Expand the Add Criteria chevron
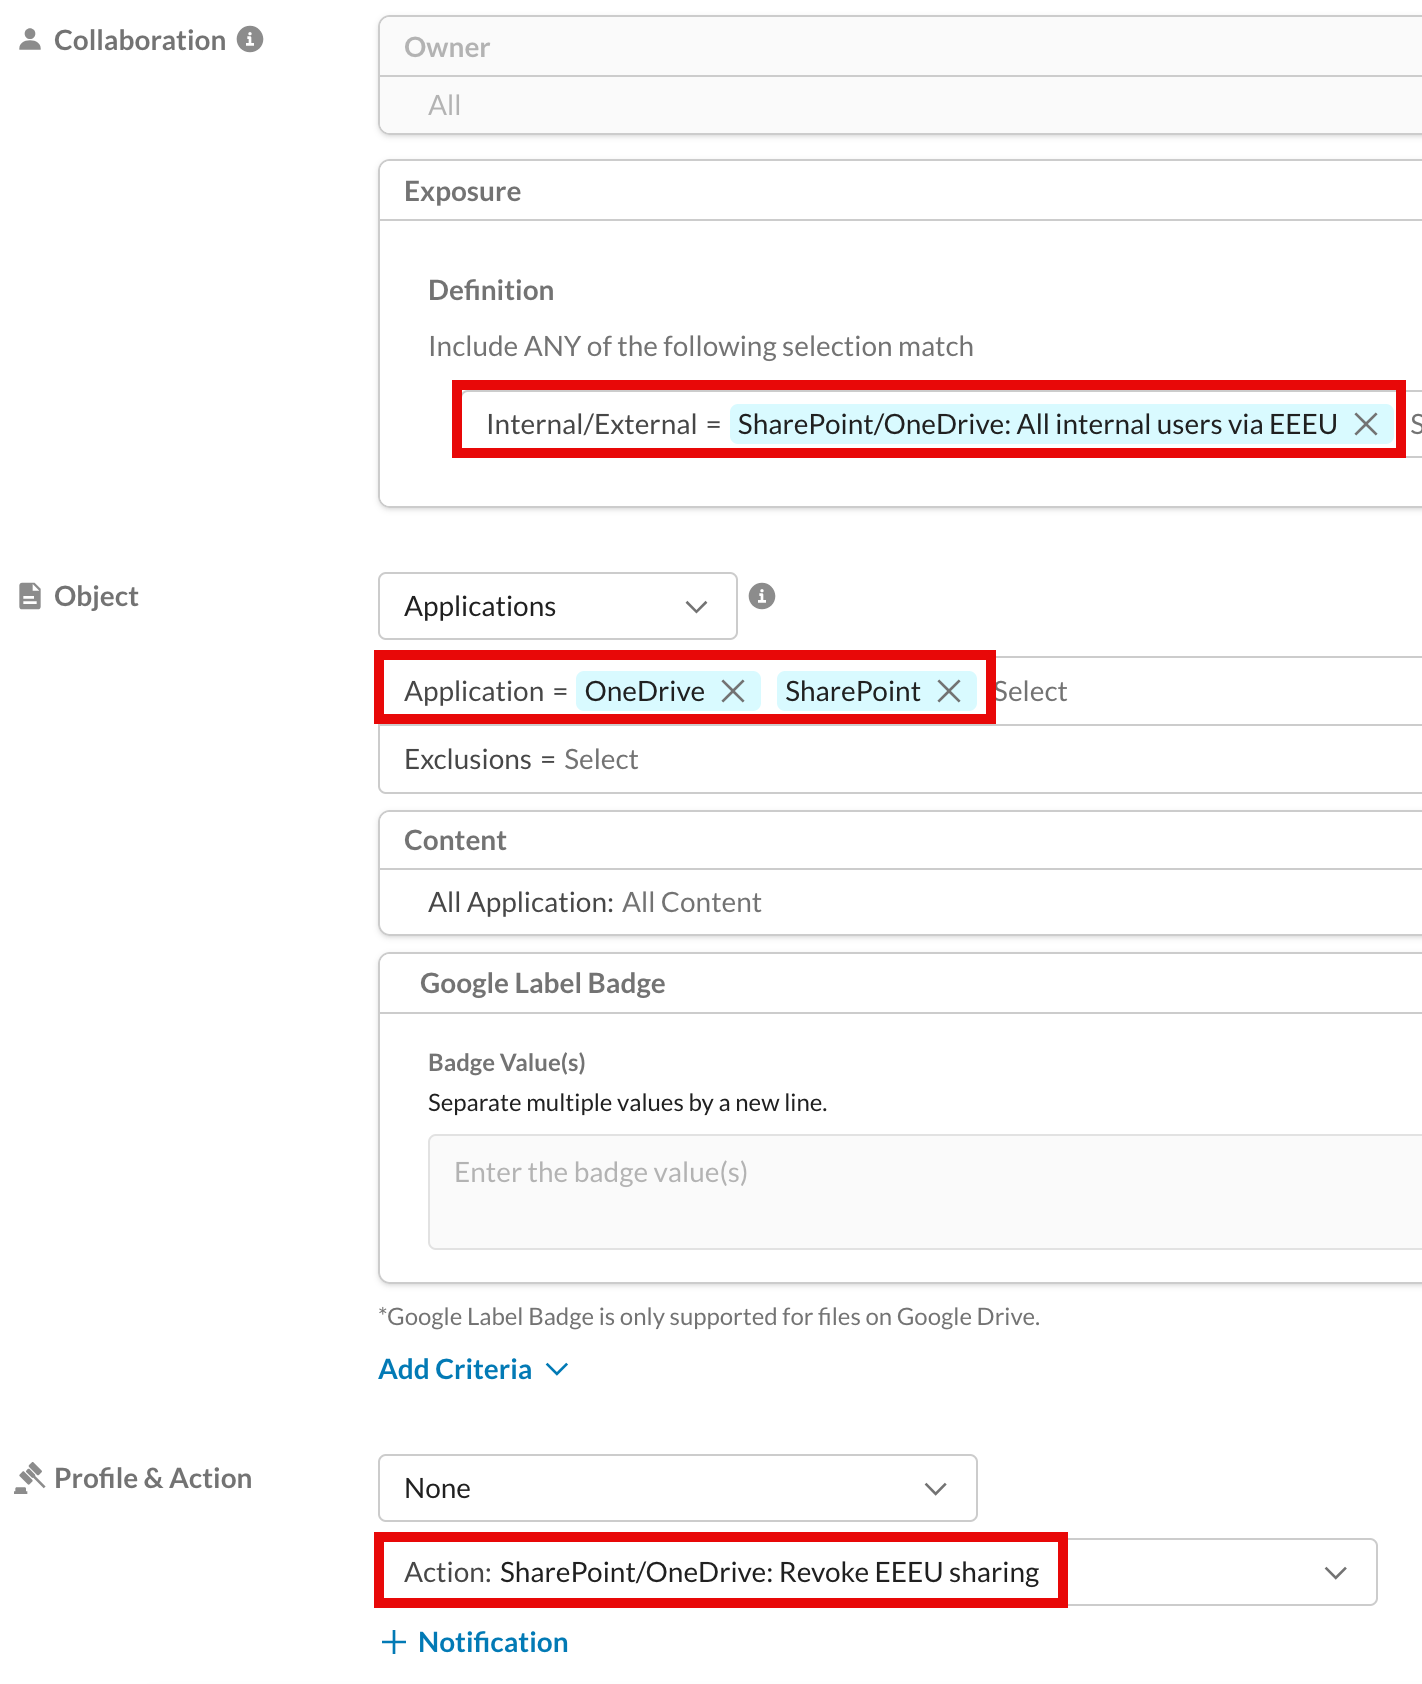Viewport: 1422px width, 1684px height. tap(558, 1369)
